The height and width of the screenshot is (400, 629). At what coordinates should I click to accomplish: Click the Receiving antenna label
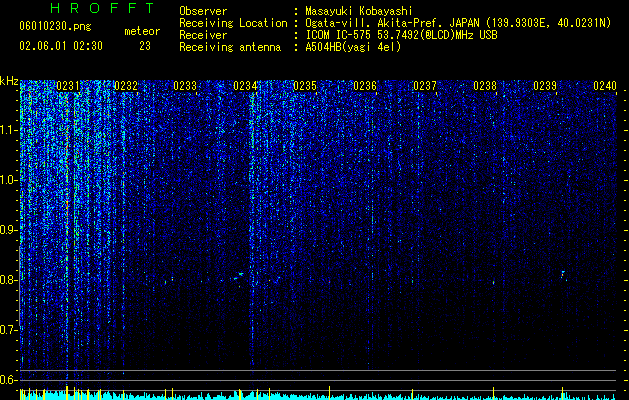(x=230, y=47)
